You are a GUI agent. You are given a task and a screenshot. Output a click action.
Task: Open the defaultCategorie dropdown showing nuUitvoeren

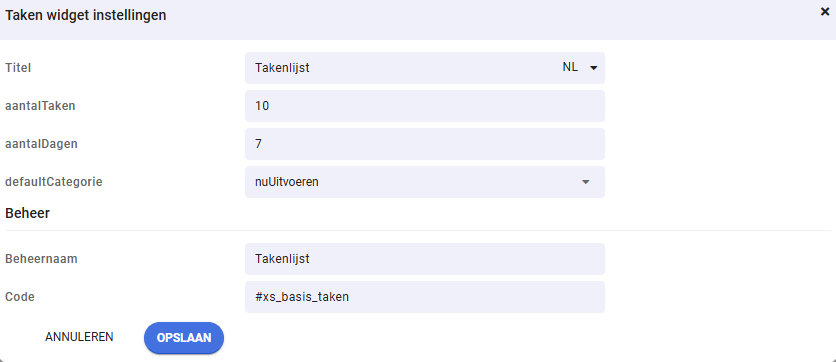click(425, 182)
